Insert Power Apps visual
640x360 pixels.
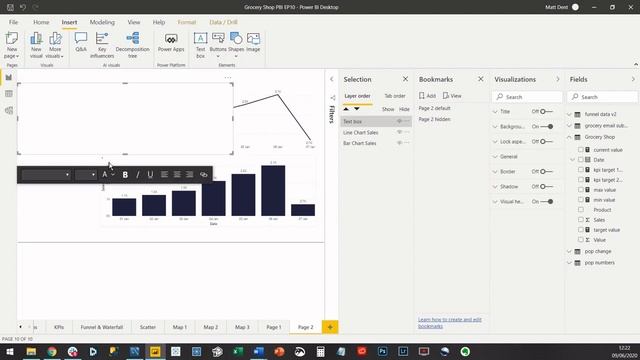pyautogui.click(x=171, y=42)
